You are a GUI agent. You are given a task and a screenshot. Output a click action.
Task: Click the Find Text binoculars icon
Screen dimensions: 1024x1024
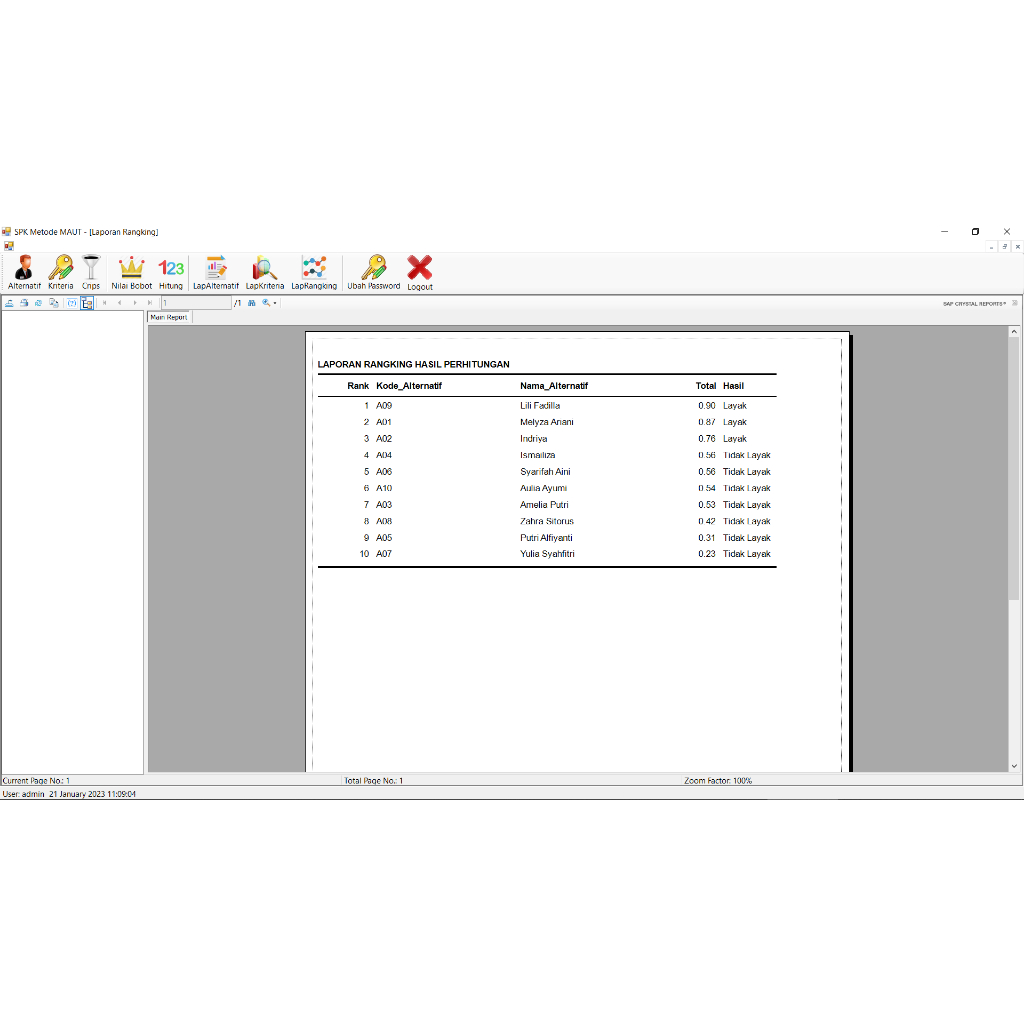pos(251,303)
